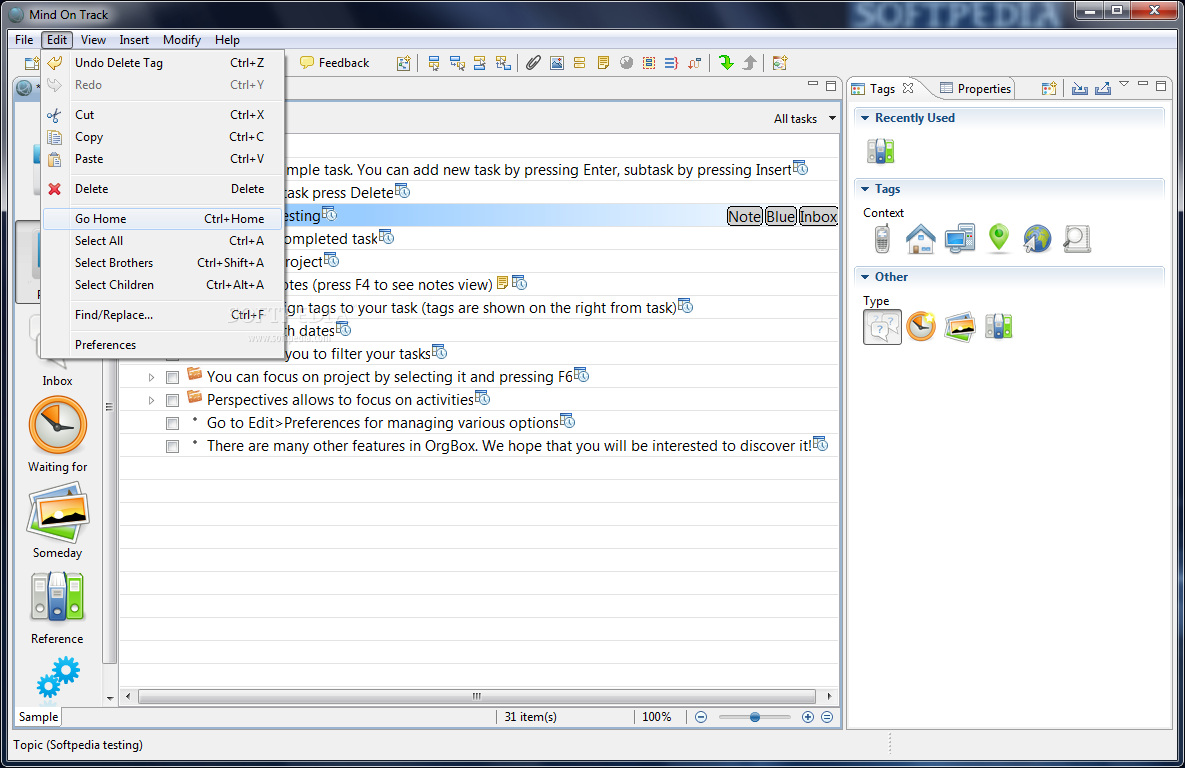Open the File menu
This screenshot has height=768, width=1185.
click(24, 39)
